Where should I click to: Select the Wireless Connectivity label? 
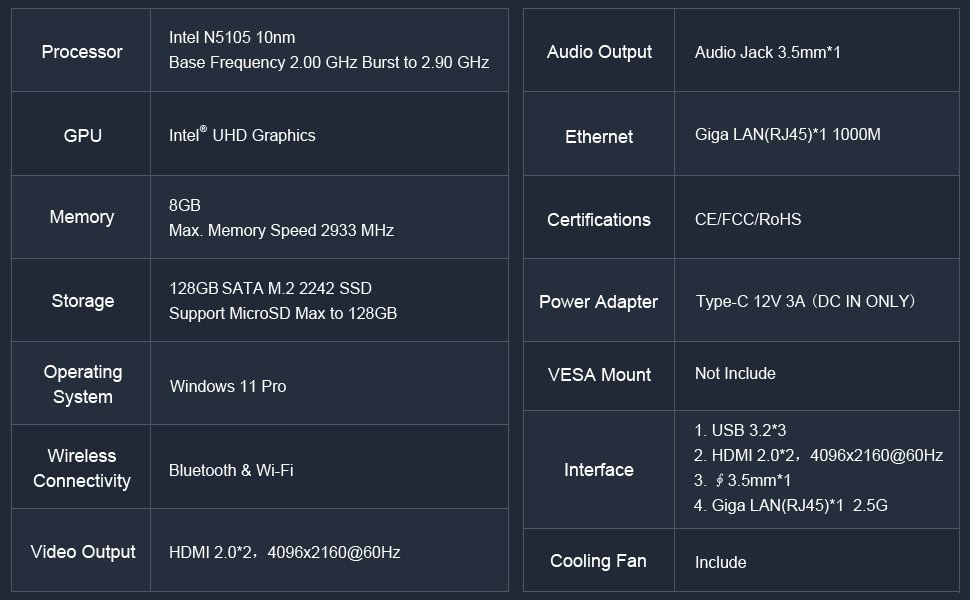coord(82,468)
